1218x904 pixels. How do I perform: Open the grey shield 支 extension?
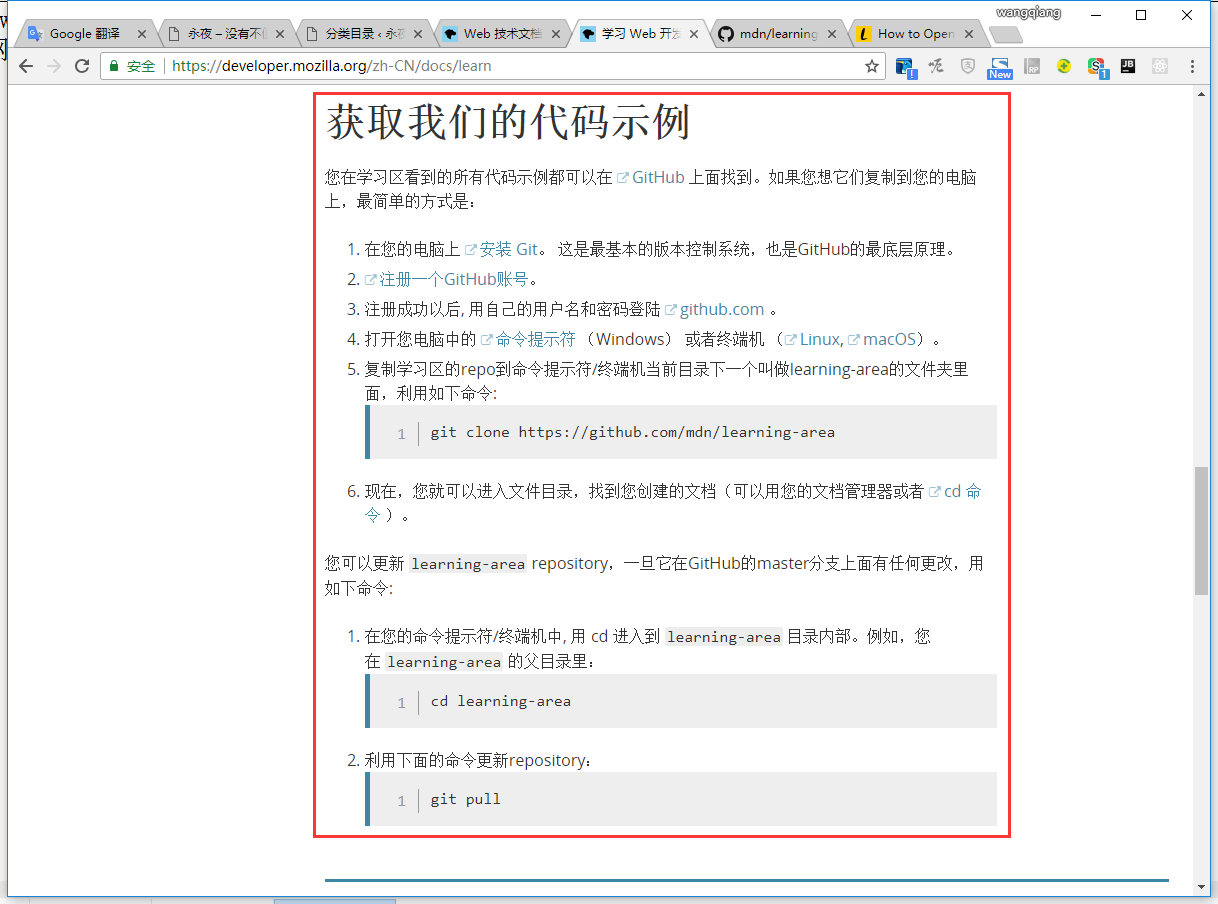tap(968, 66)
